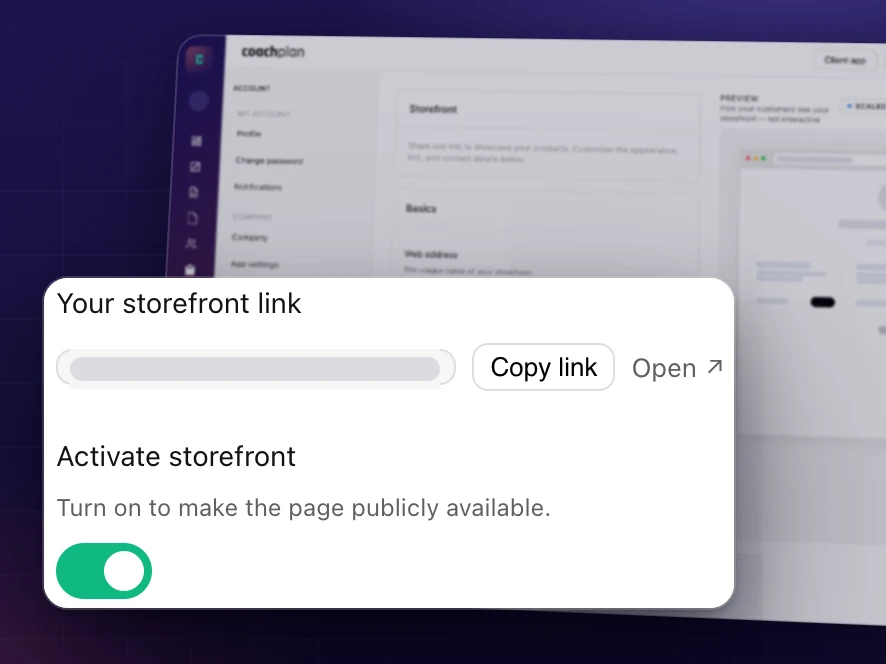Click the Copy link button
Viewport: 886px width, 664px height.
point(543,367)
